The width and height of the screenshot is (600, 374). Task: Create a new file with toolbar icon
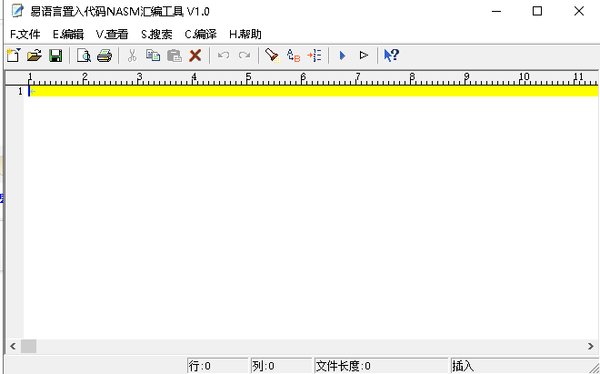[x=13, y=56]
